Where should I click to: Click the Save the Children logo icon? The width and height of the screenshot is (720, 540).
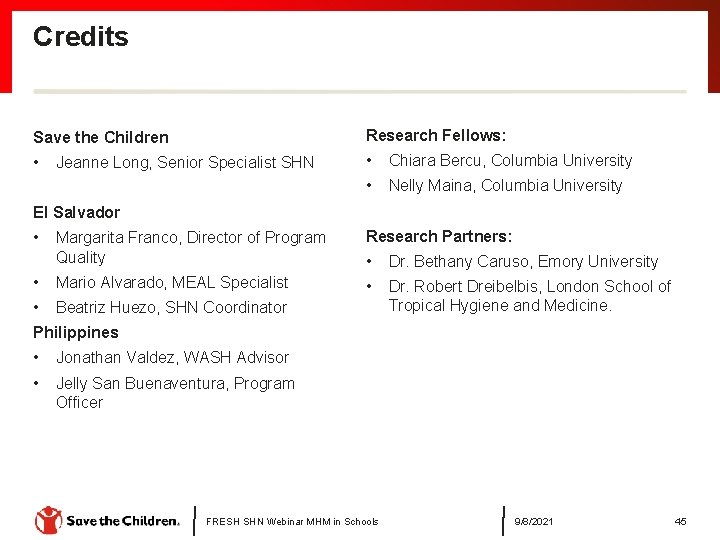[48, 520]
